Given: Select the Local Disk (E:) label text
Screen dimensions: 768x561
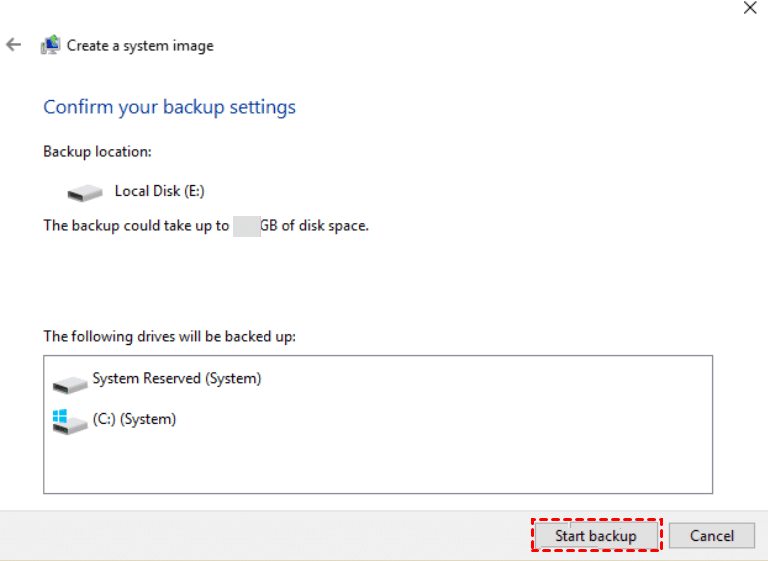Looking at the screenshot, I should (160, 191).
